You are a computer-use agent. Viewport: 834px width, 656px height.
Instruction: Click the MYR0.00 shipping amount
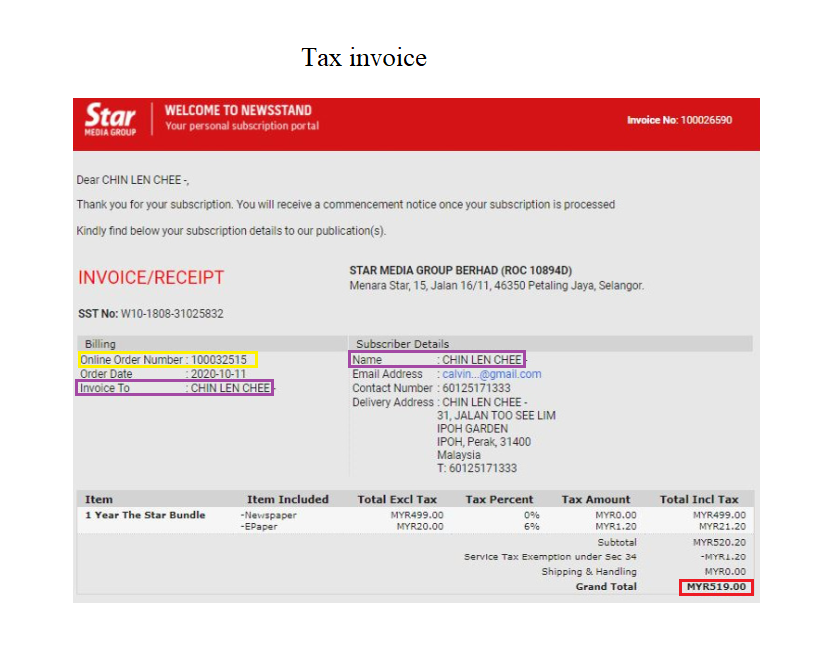click(725, 572)
